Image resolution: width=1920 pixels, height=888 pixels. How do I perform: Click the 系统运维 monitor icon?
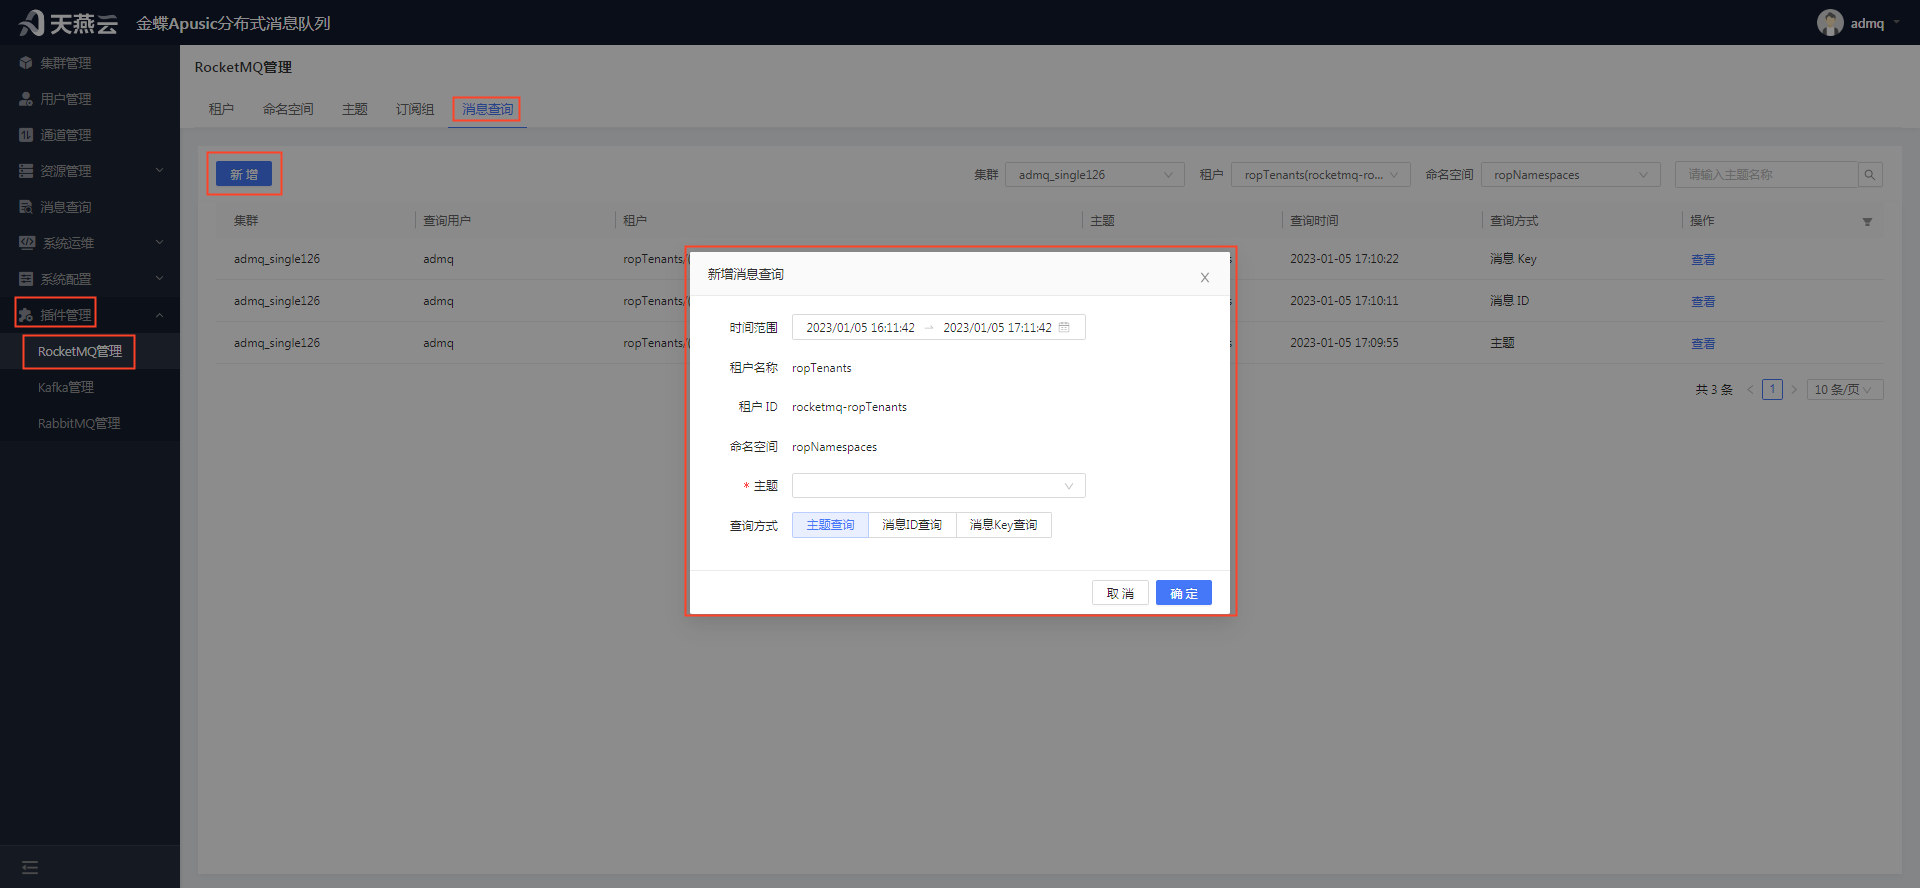[27, 243]
